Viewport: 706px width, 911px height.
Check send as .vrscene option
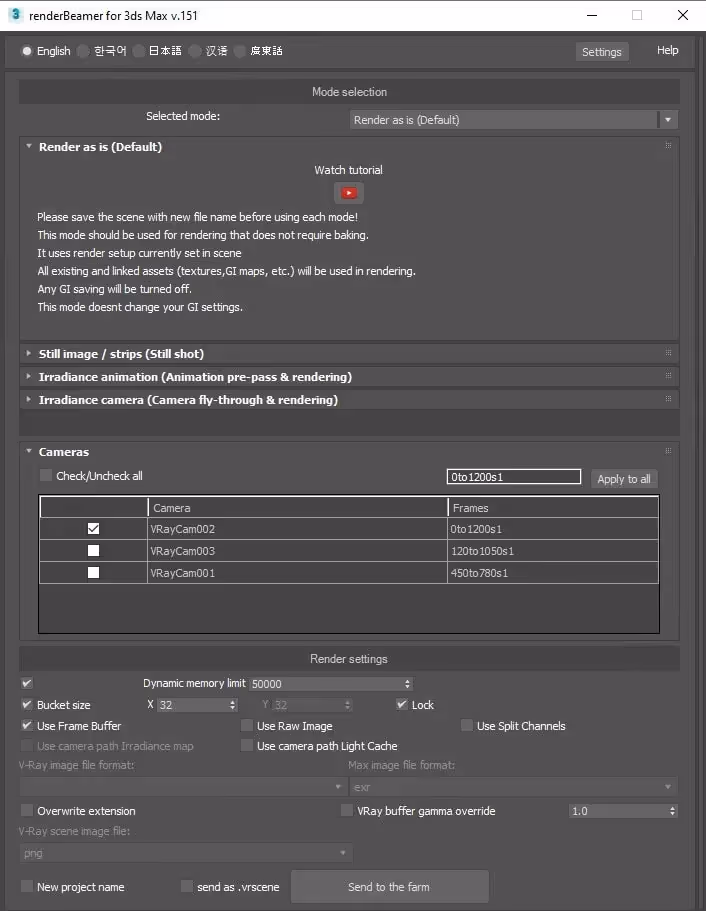pyautogui.click(x=187, y=886)
